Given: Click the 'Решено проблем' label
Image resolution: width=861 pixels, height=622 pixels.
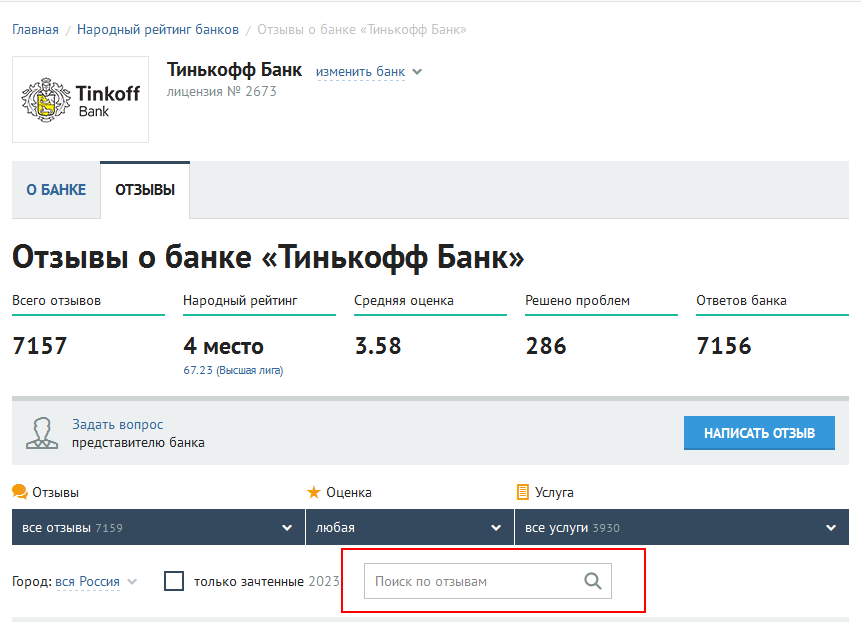Looking at the screenshot, I should [x=577, y=301].
